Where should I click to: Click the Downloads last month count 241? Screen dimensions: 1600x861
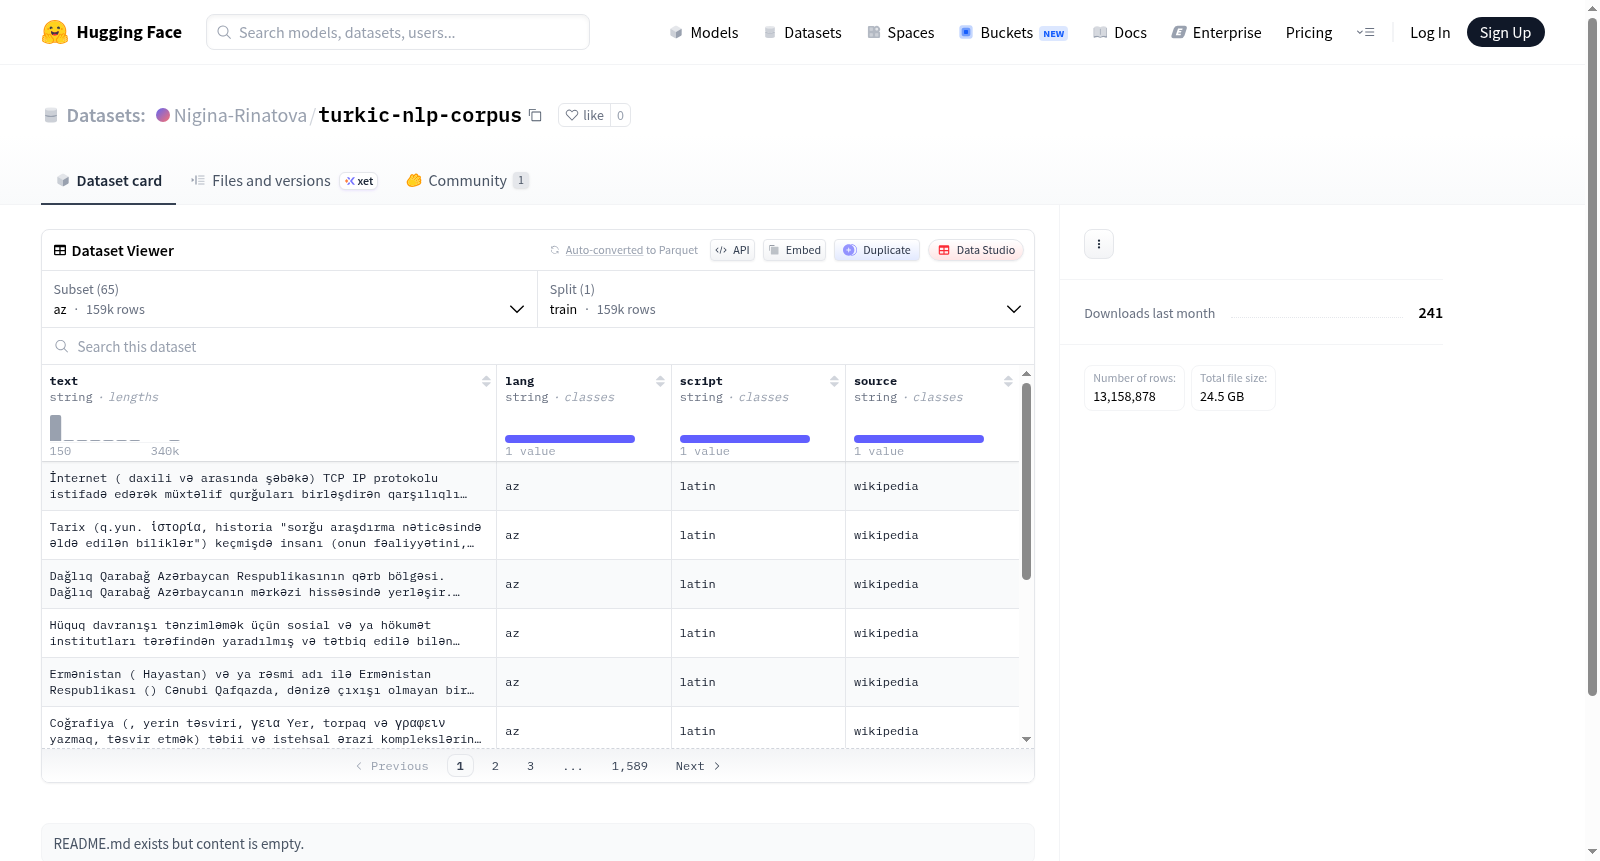pyautogui.click(x=1430, y=313)
